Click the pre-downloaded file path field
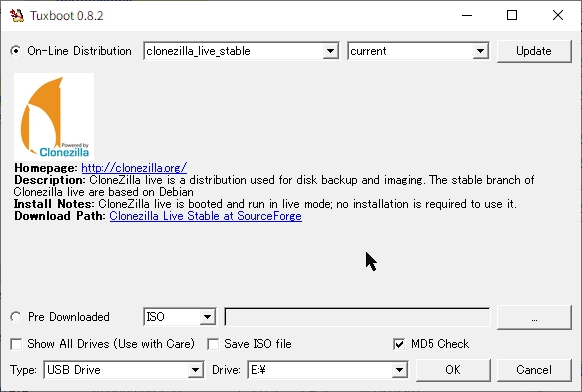This screenshot has width=582, height=392. (357, 317)
